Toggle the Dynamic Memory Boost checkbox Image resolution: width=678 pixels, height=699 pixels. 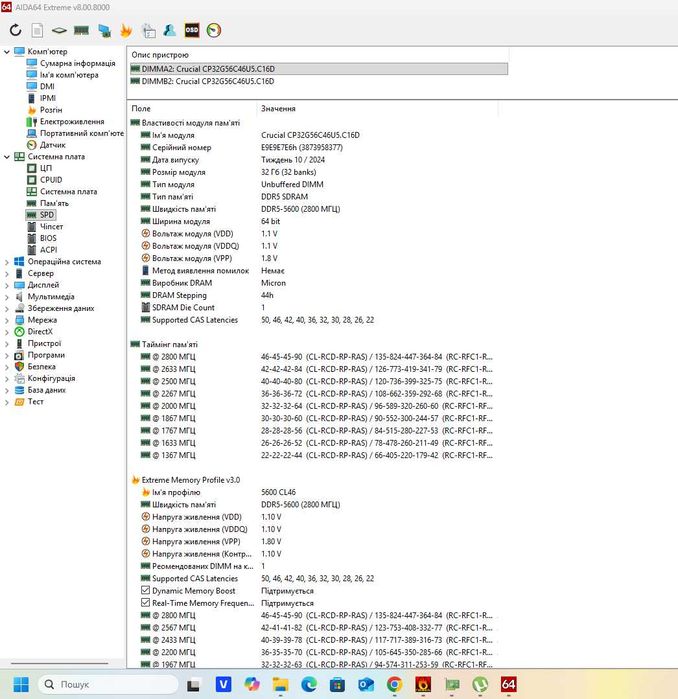pyautogui.click(x=145, y=590)
